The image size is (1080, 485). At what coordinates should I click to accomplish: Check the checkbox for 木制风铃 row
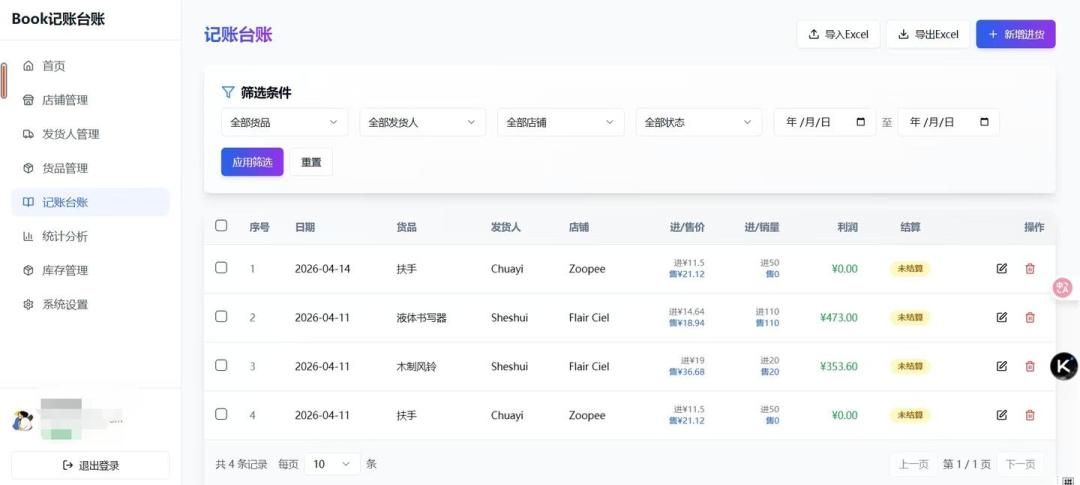tap(221, 365)
